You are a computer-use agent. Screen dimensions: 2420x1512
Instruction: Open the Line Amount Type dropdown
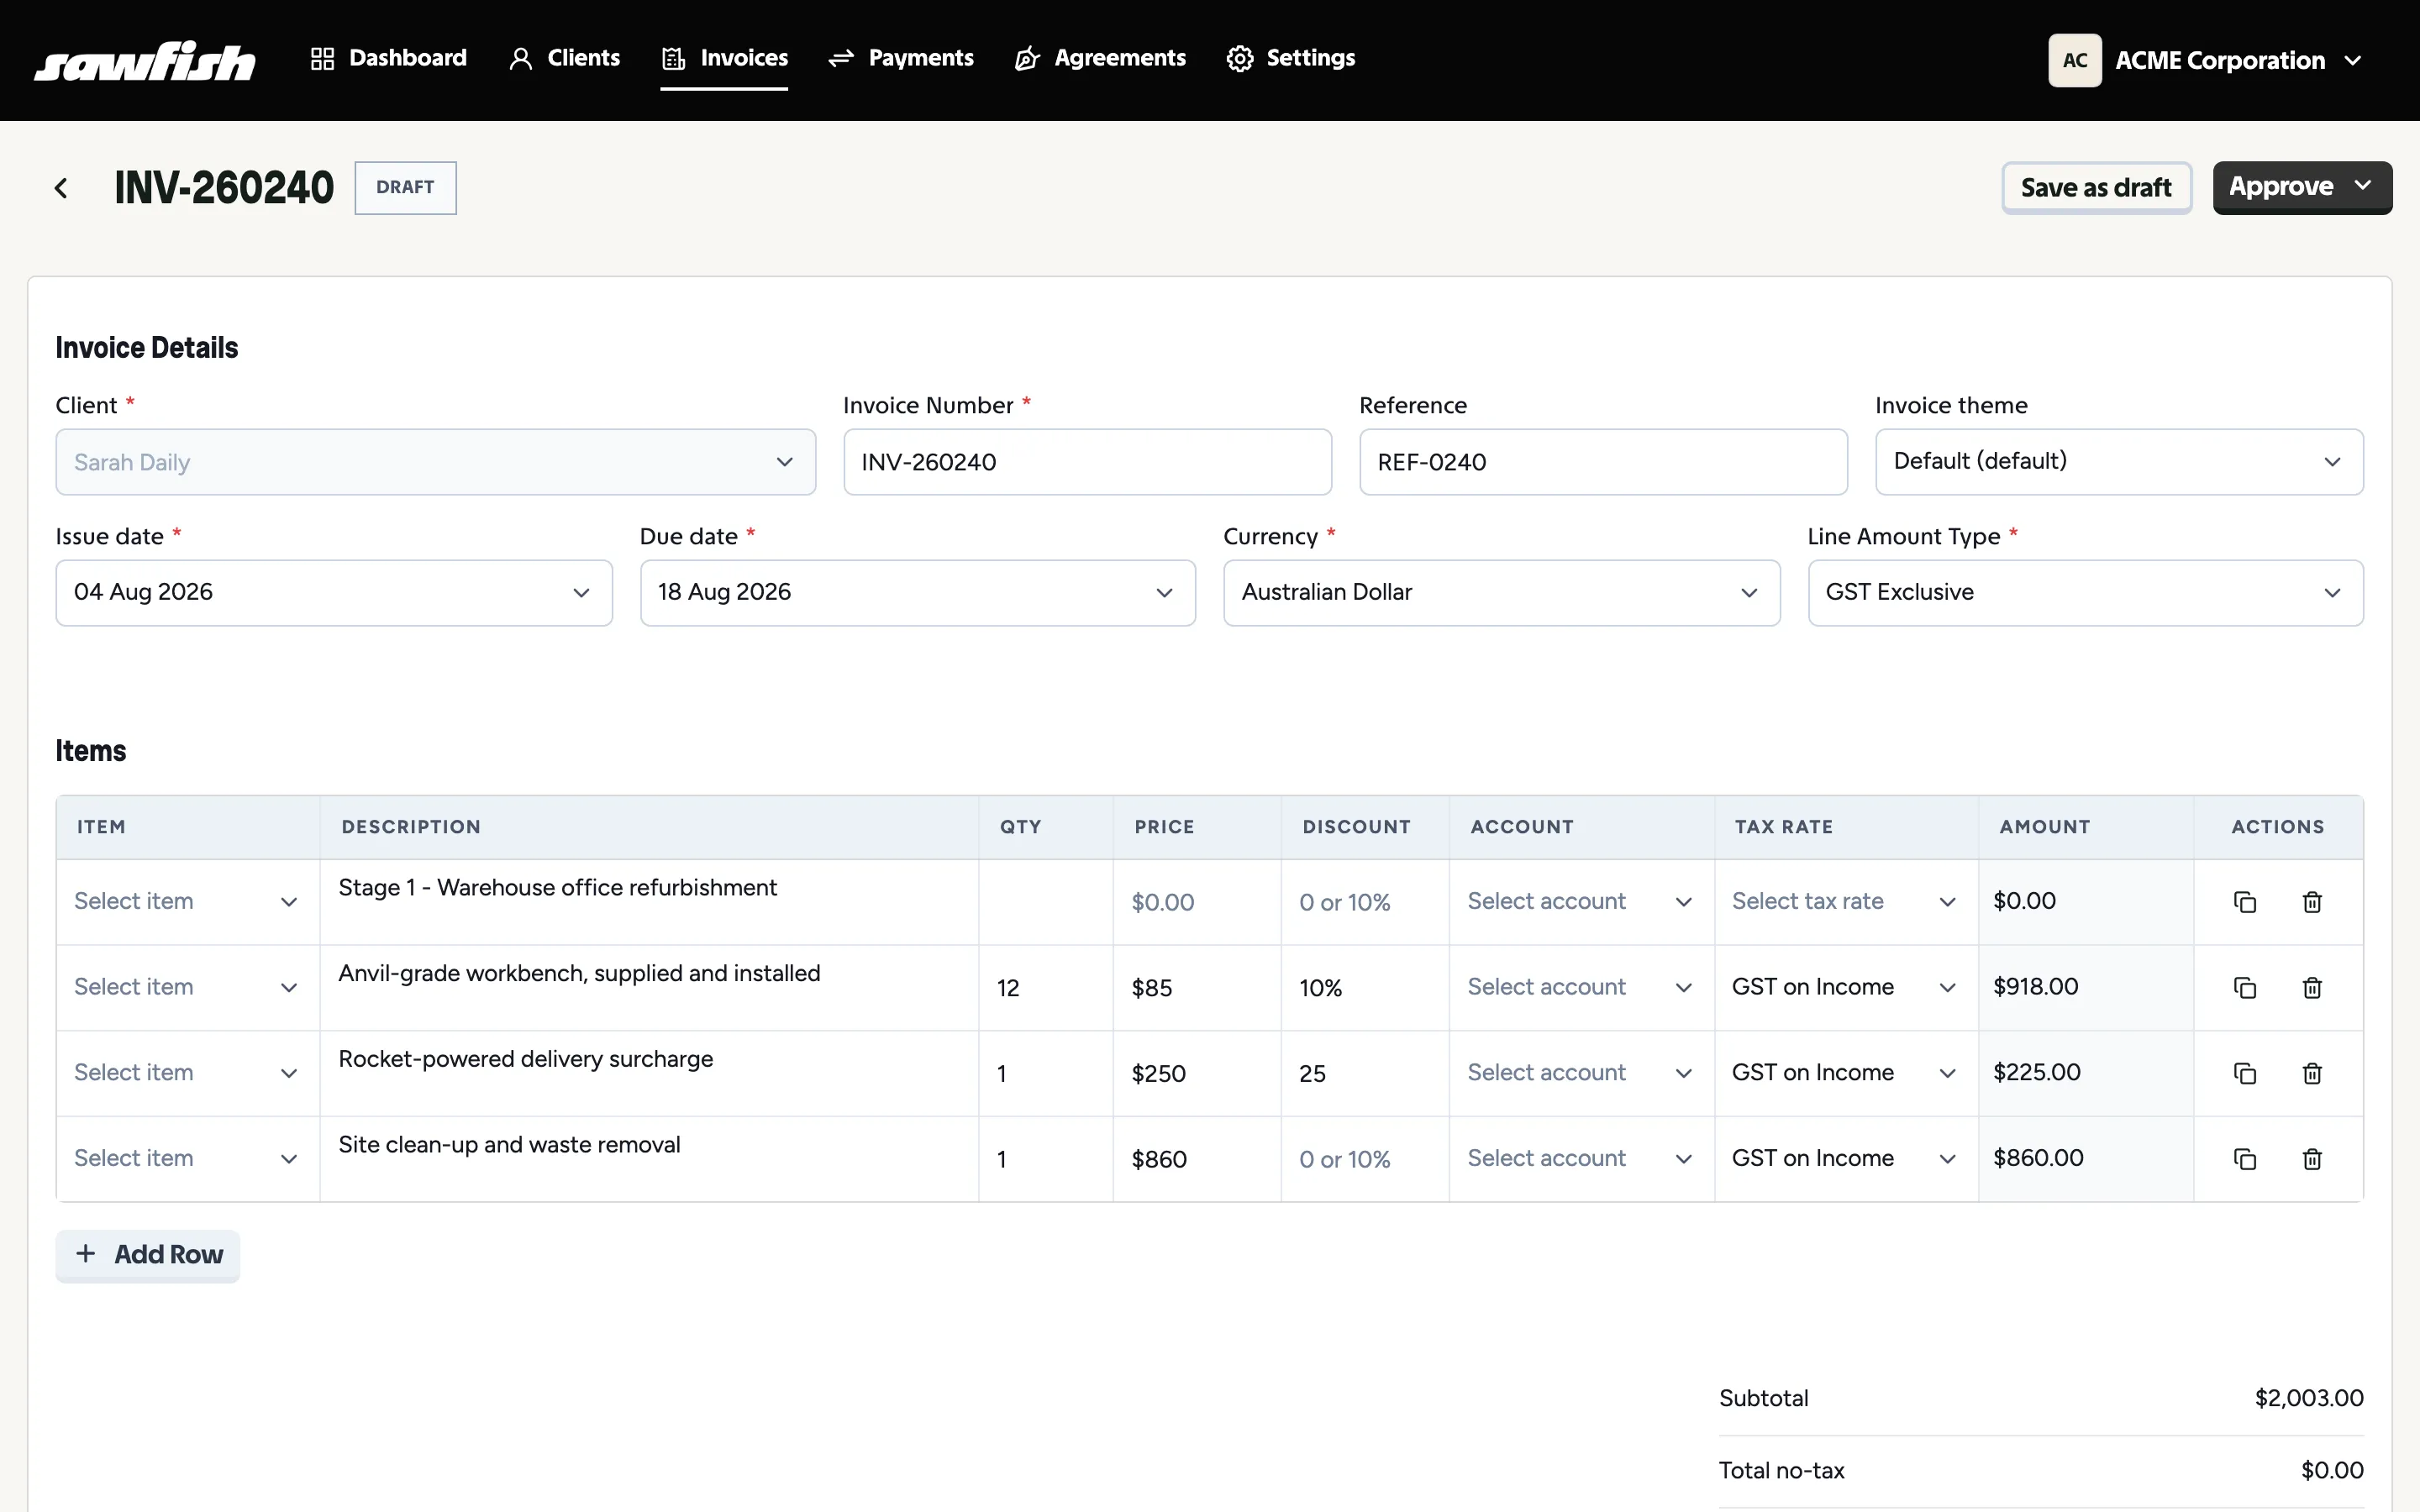tap(2085, 593)
